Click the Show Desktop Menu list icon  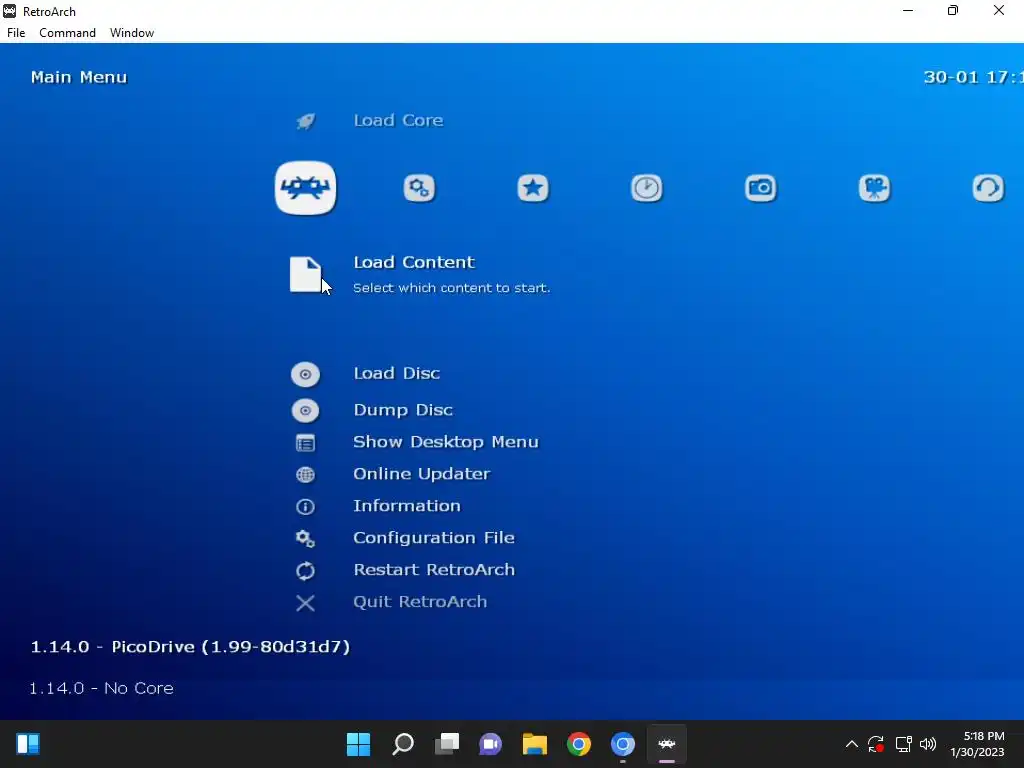coord(305,443)
